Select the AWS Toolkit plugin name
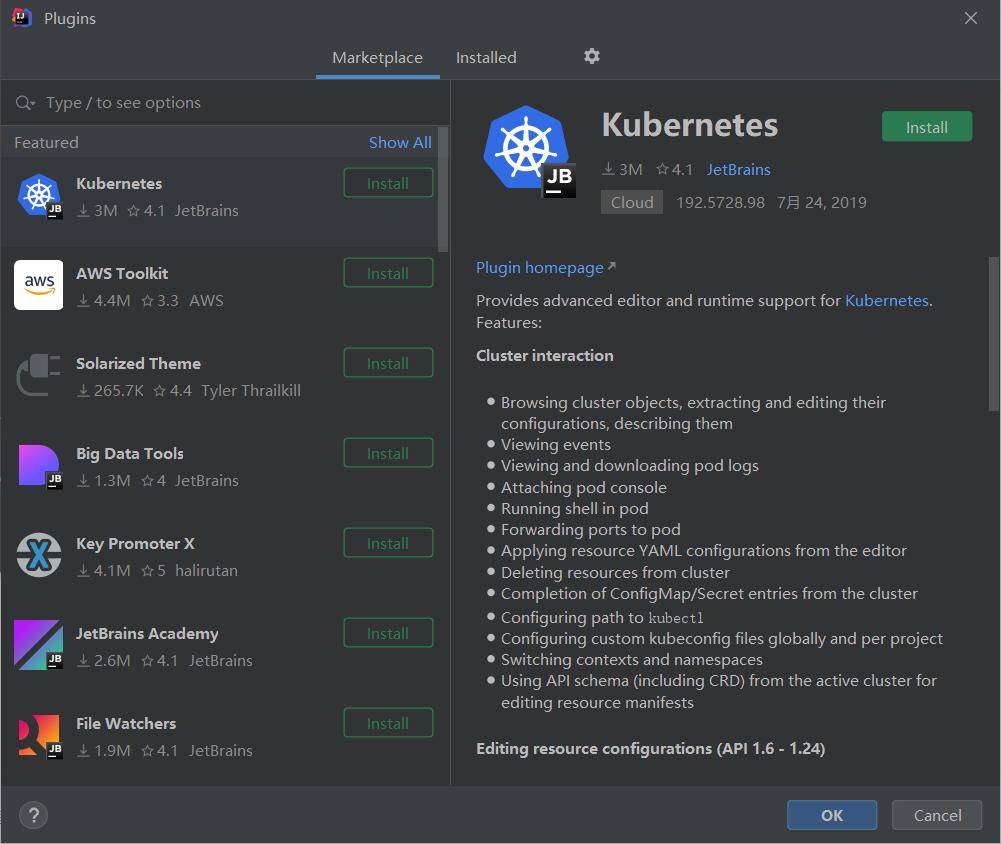This screenshot has height=844, width=1001. [x=122, y=274]
